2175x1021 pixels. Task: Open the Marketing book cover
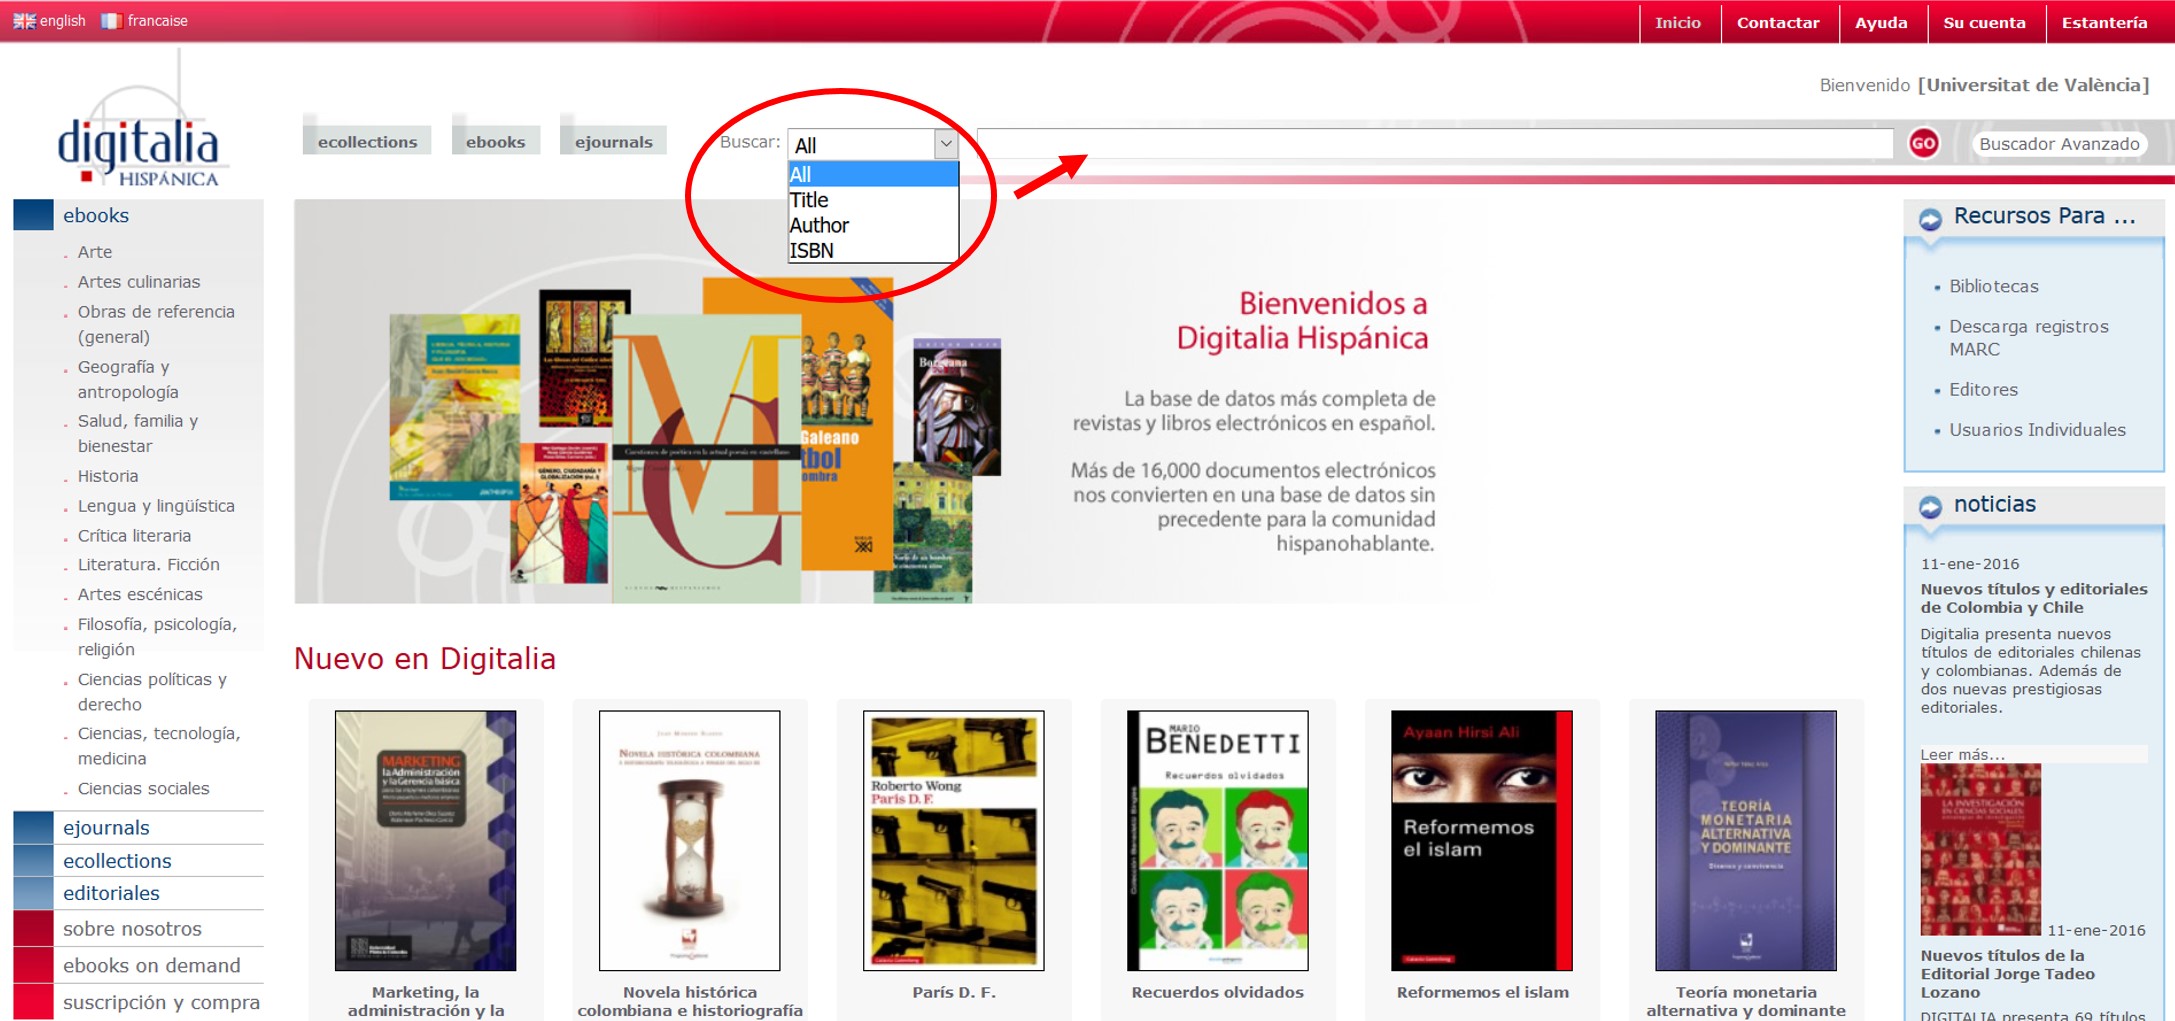[x=425, y=840]
